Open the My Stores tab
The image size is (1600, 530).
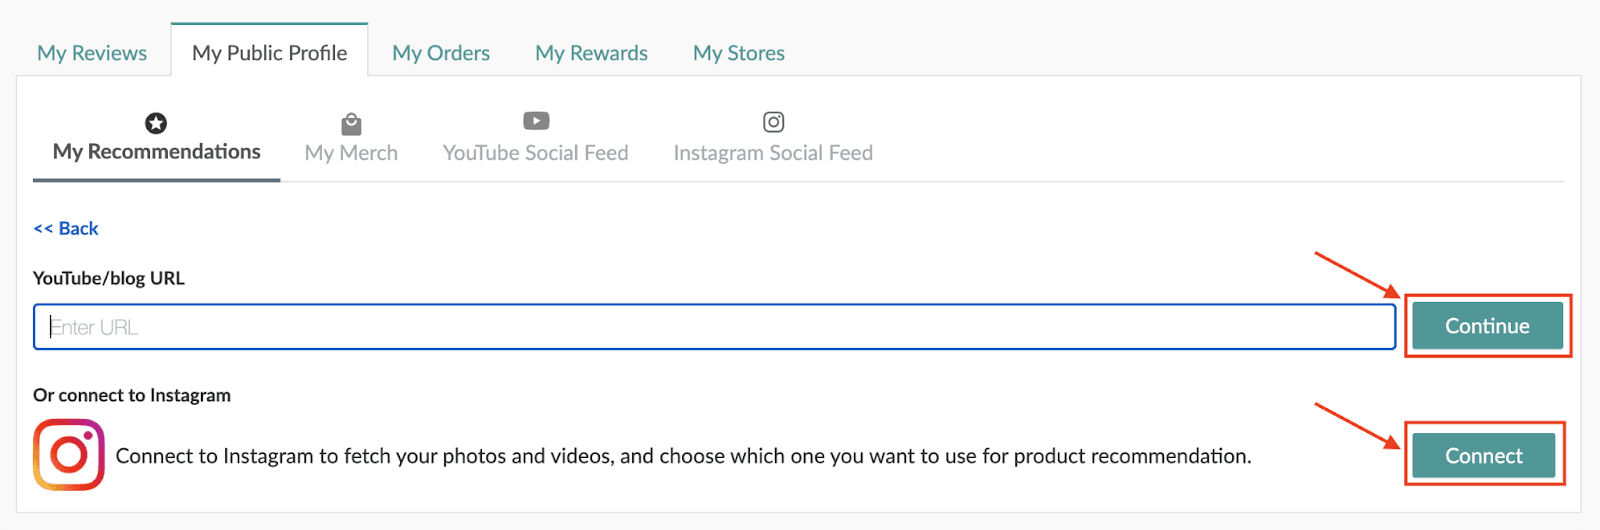pos(739,53)
